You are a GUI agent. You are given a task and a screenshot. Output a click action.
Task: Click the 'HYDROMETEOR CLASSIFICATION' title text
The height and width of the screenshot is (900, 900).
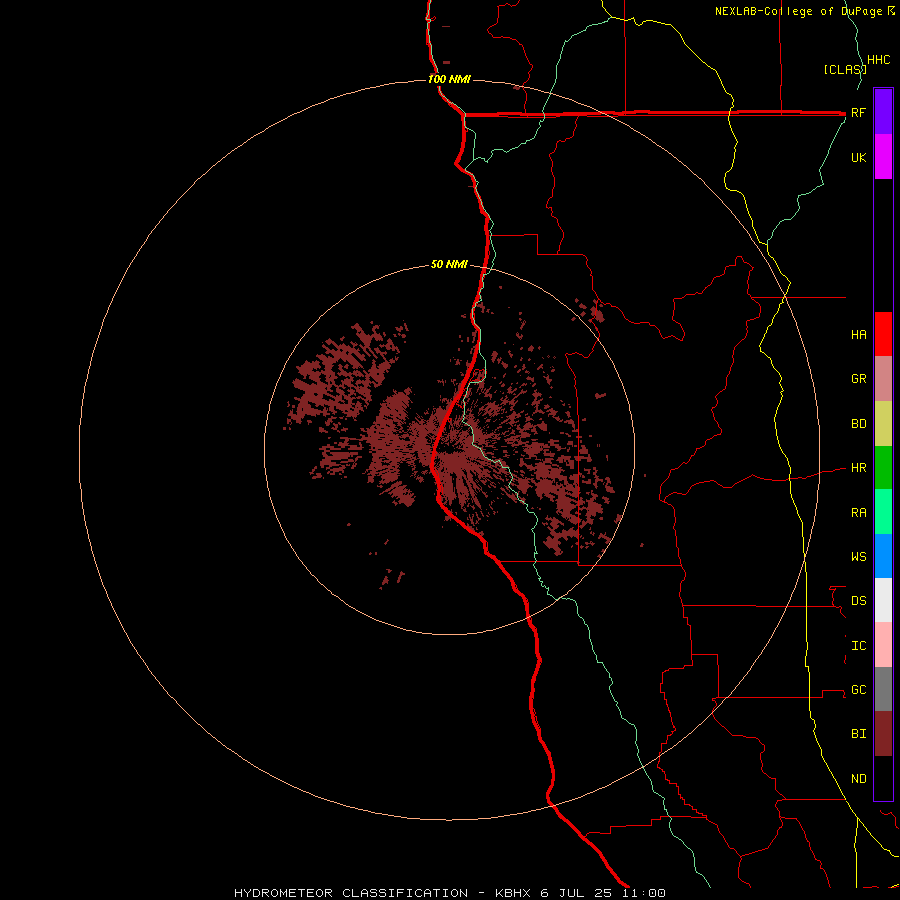[351, 893]
